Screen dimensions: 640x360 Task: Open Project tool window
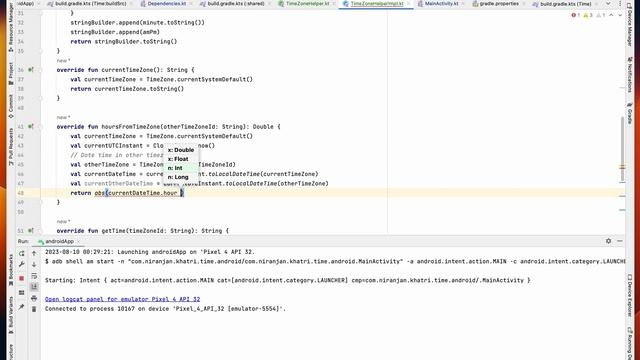[x=11, y=73]
